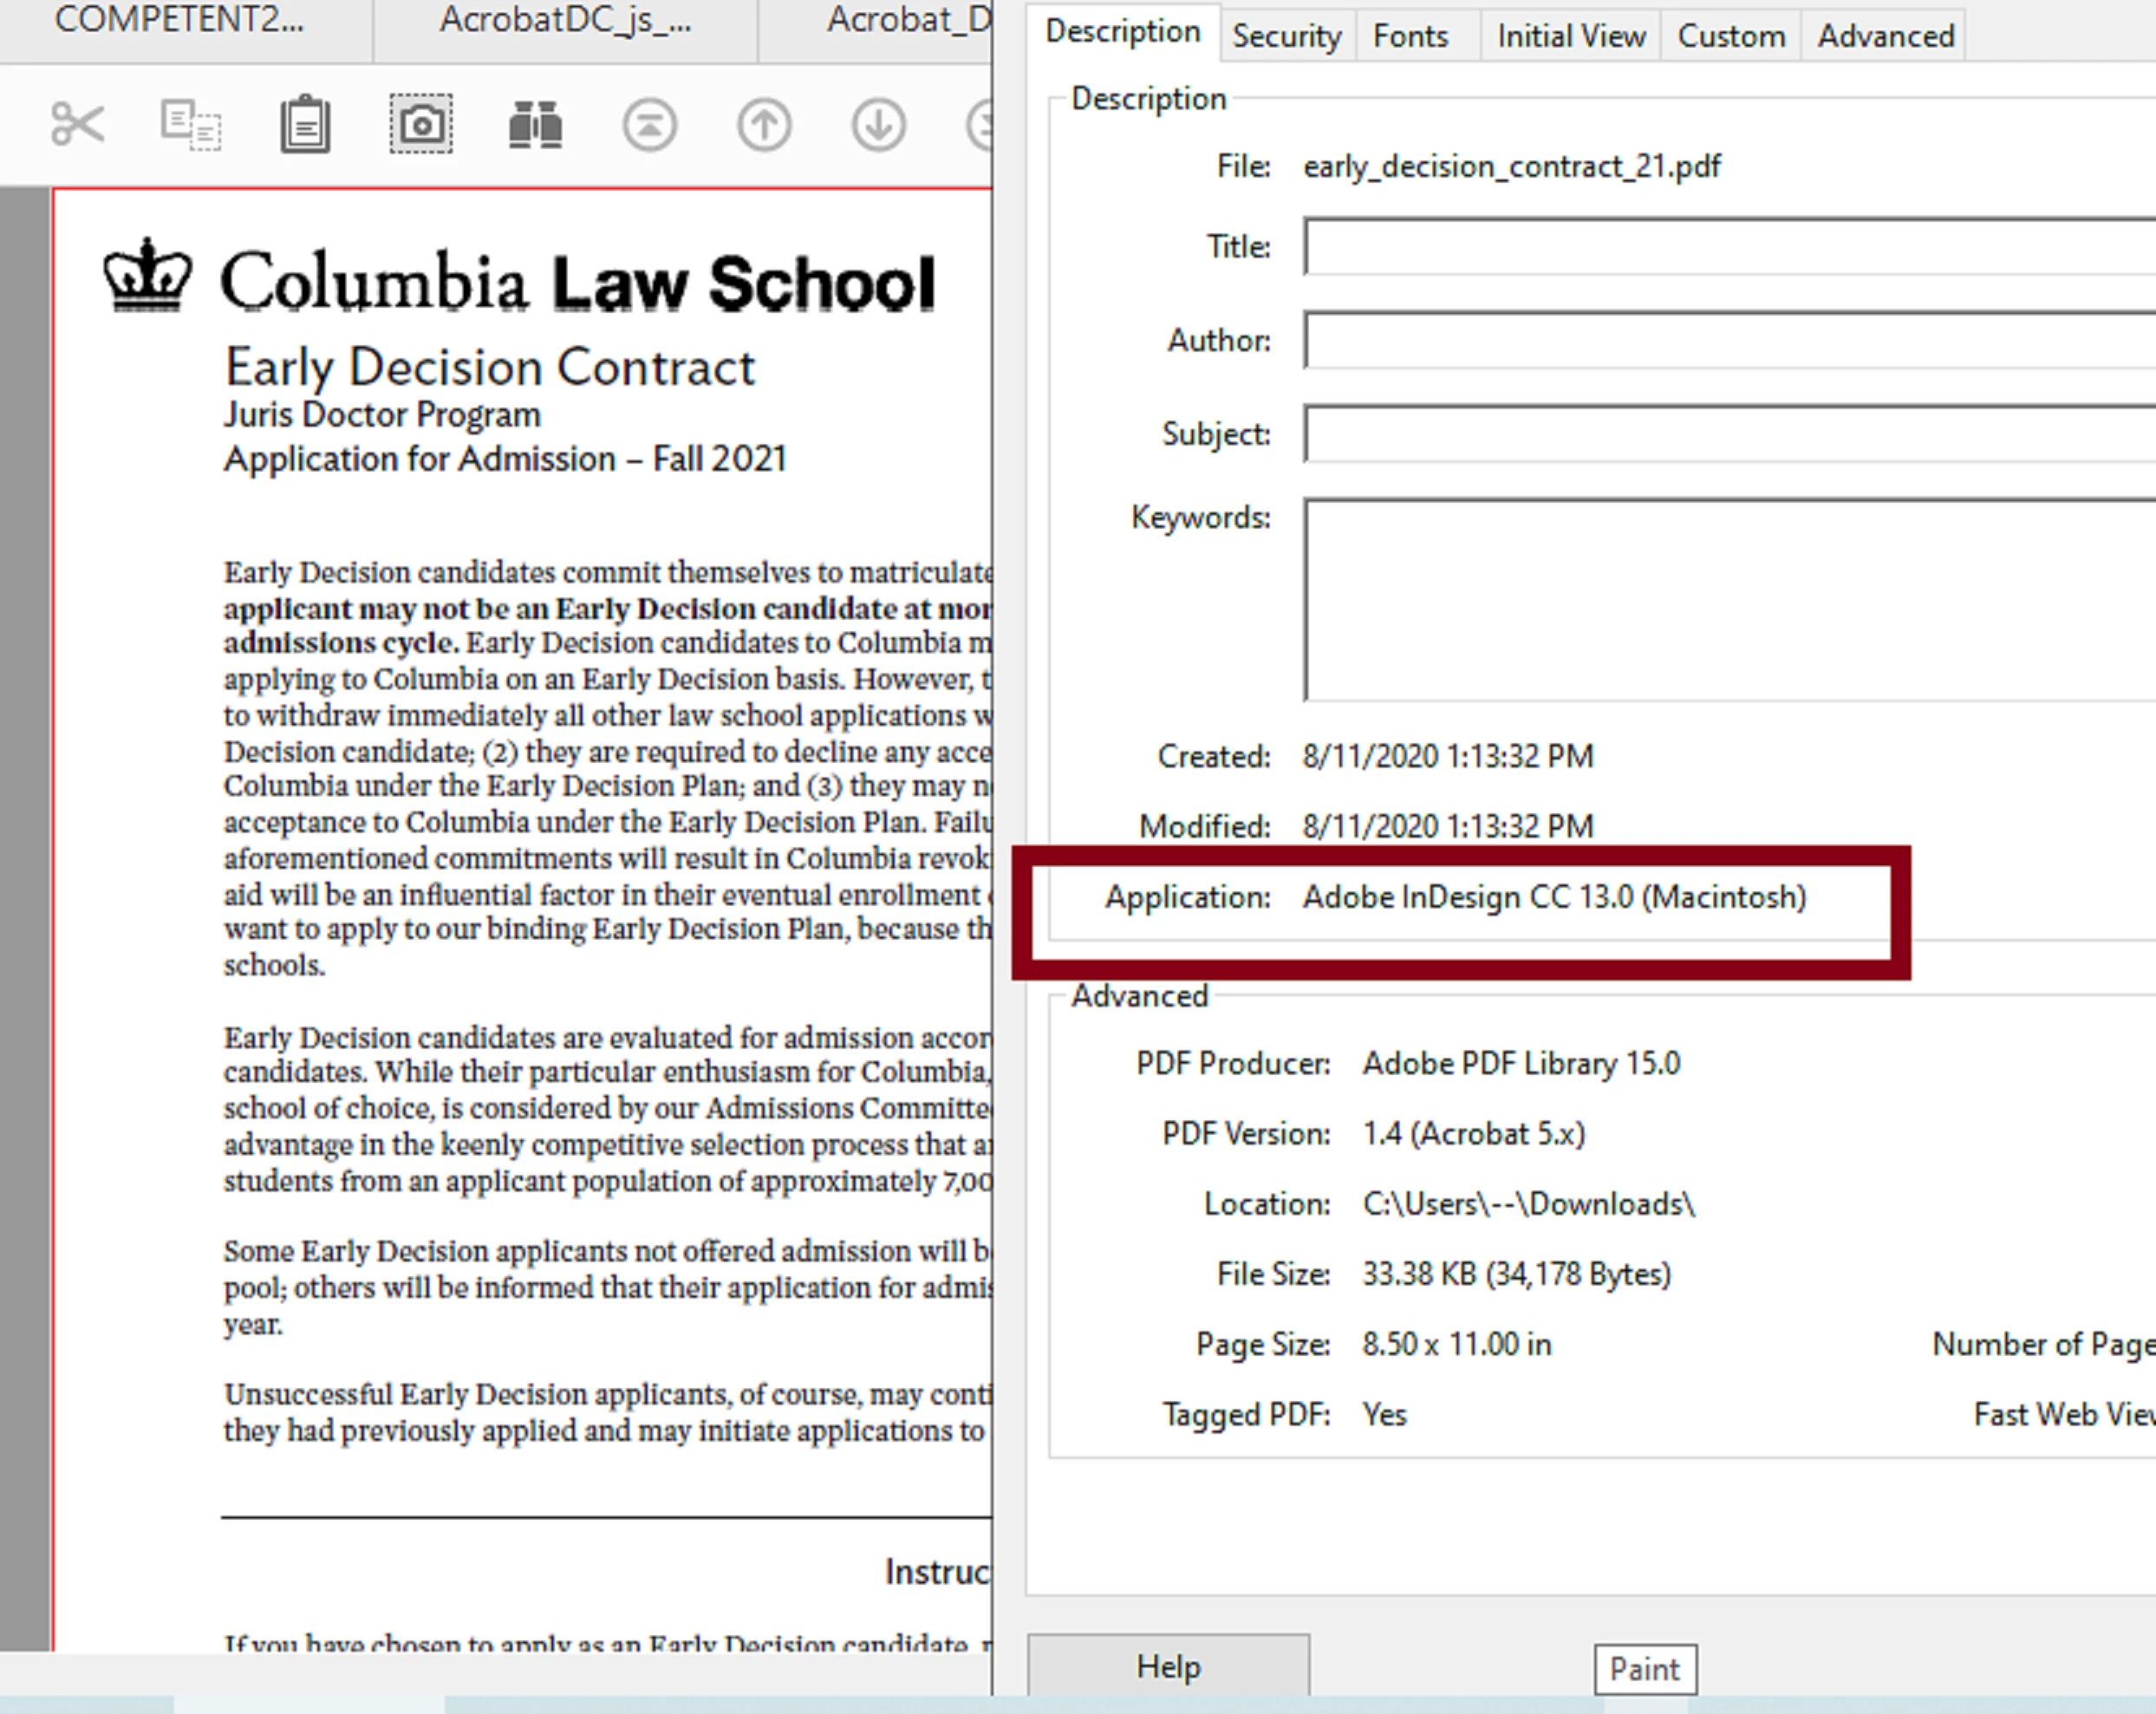Switch to the COMPETENT2 document tab
Screen dimensions: 2156x1714
180,20
